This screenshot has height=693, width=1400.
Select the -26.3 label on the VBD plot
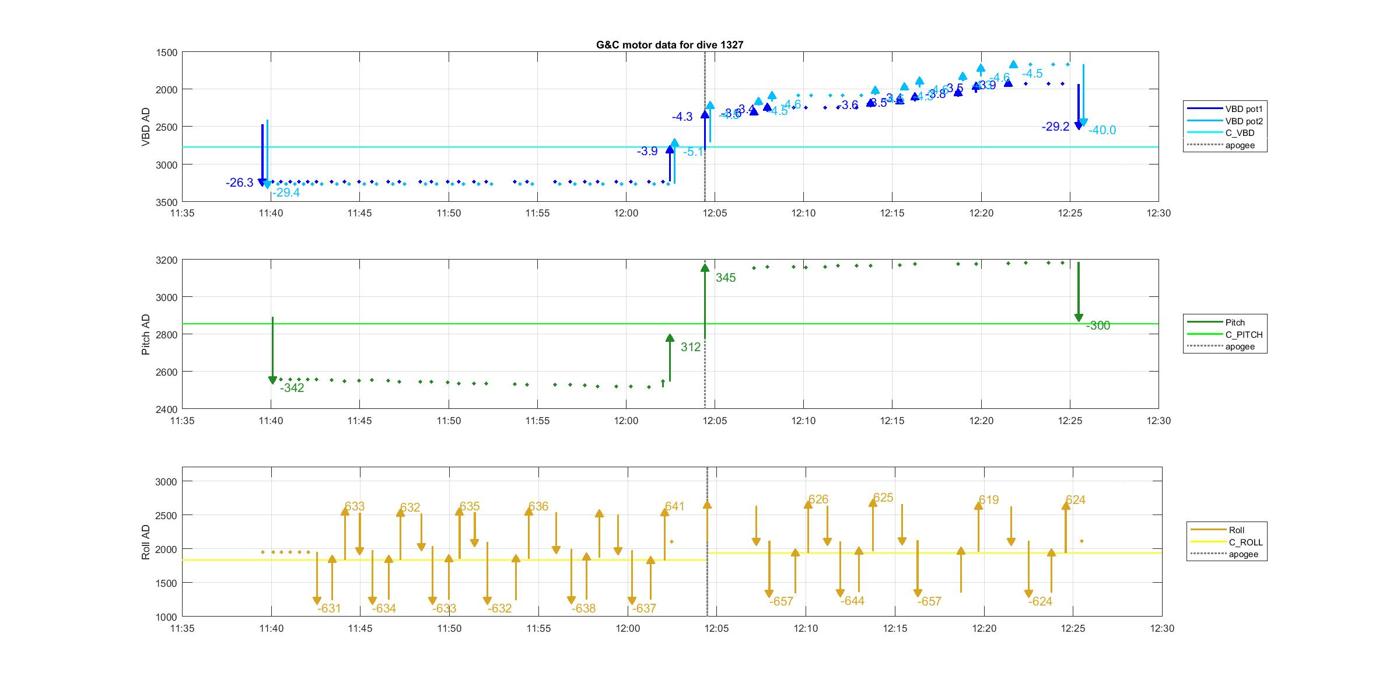[x=240, y=183]
